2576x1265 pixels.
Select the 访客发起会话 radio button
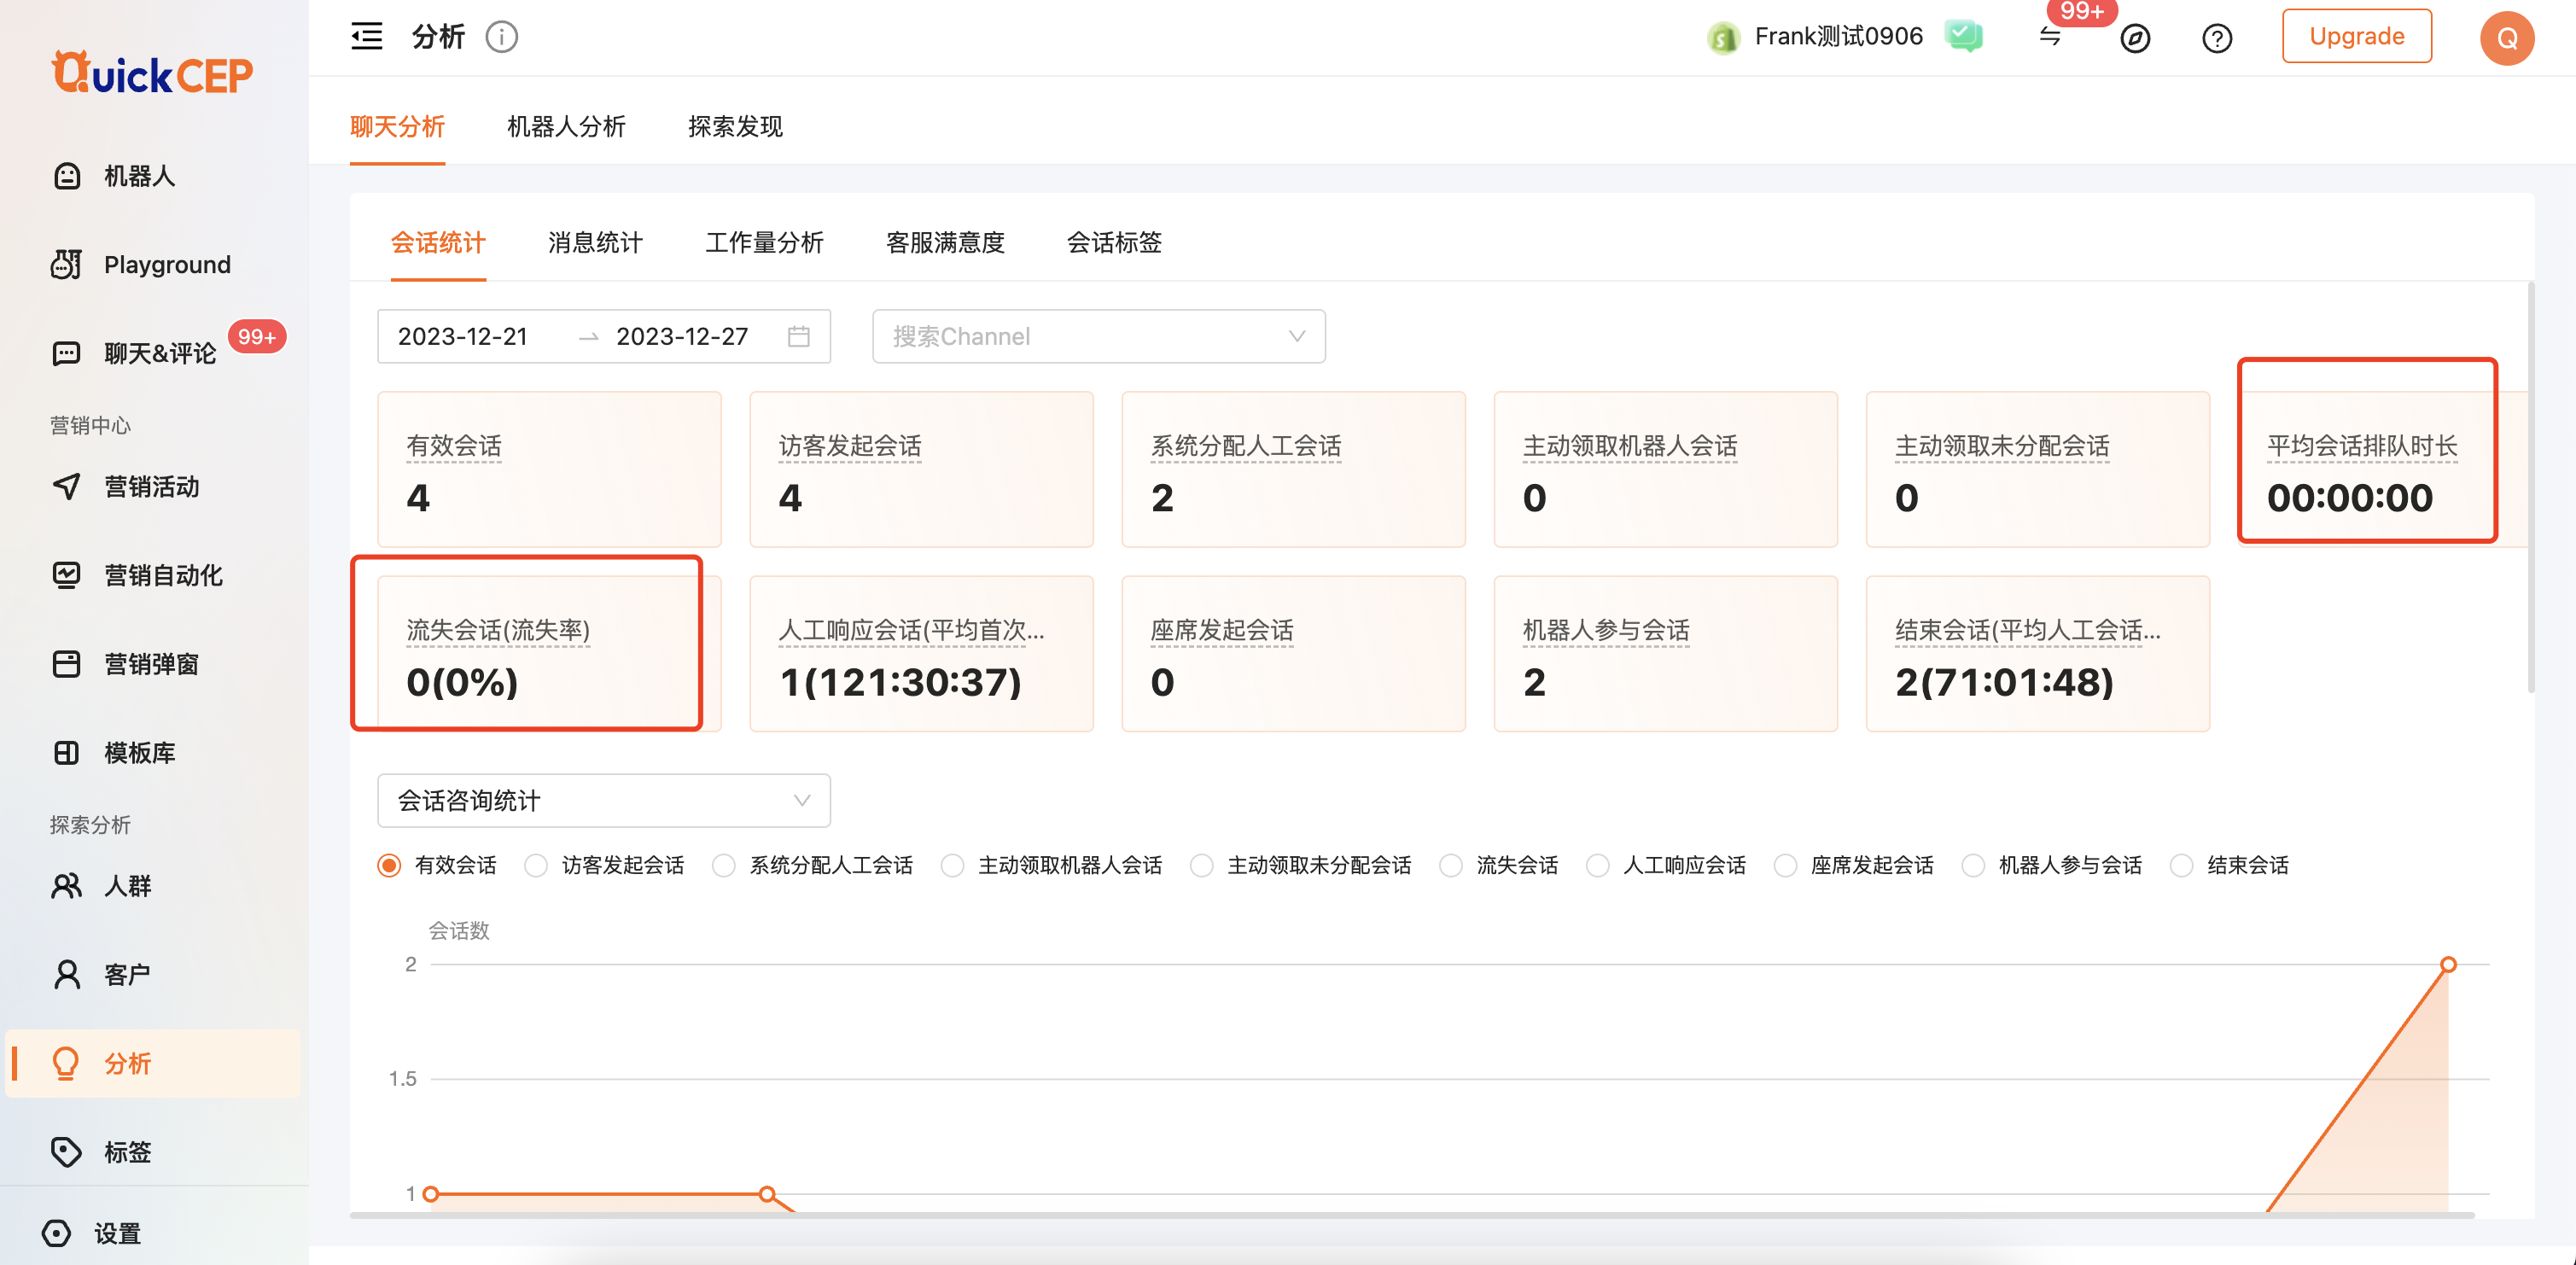[x=536, y=865]
